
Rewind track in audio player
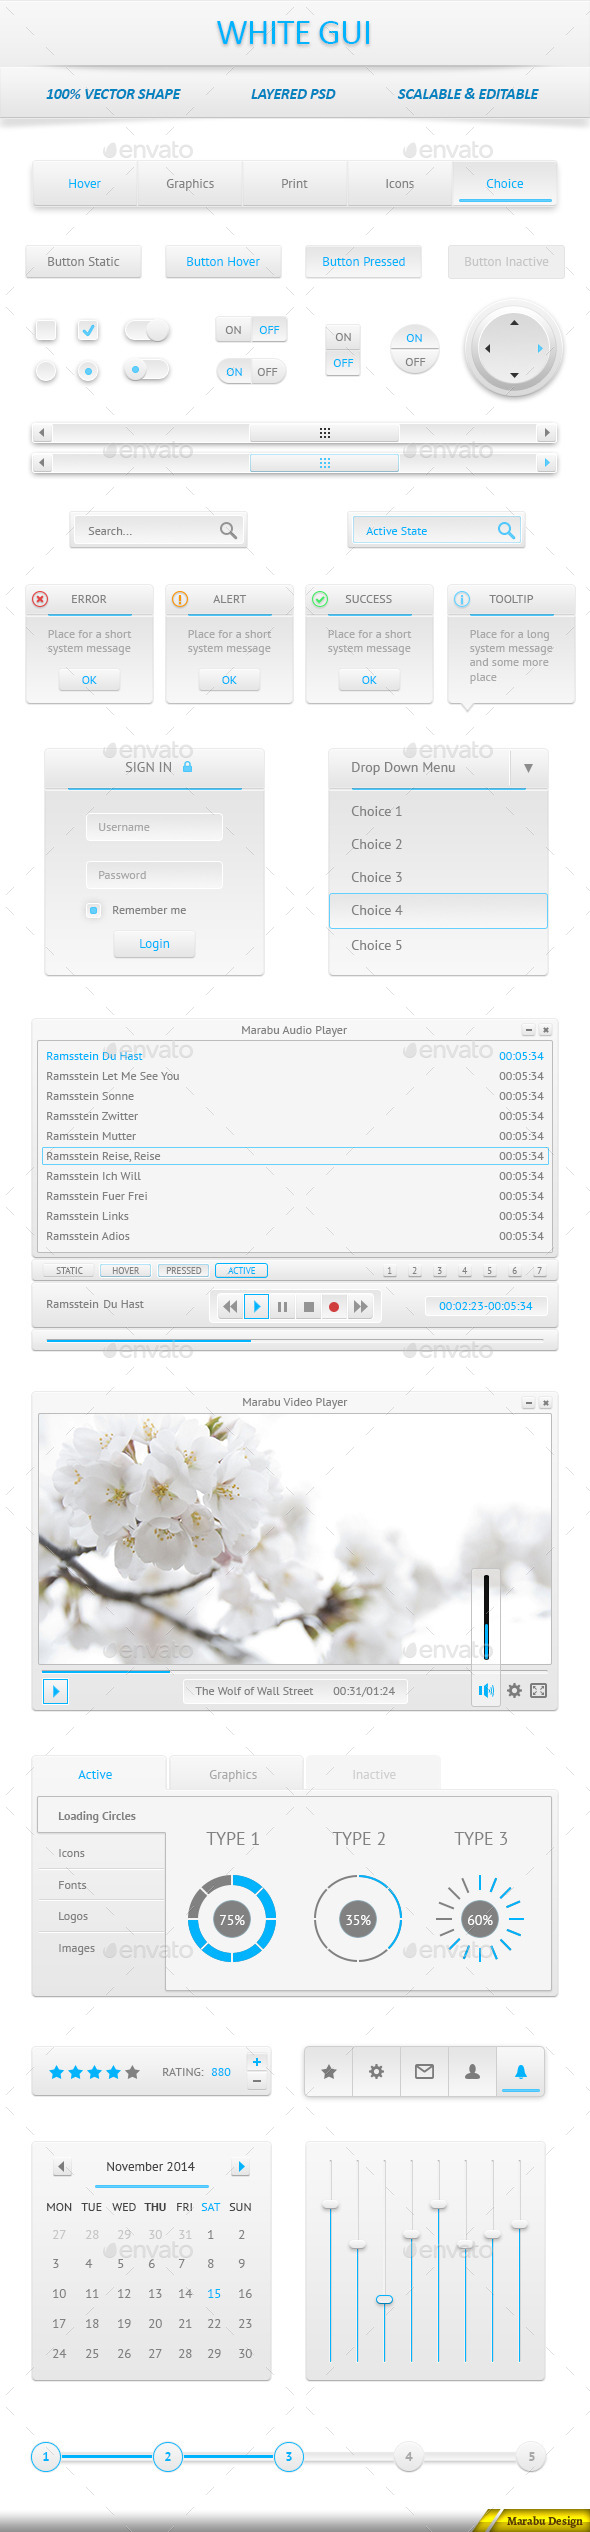click(x=230, y=1306)
